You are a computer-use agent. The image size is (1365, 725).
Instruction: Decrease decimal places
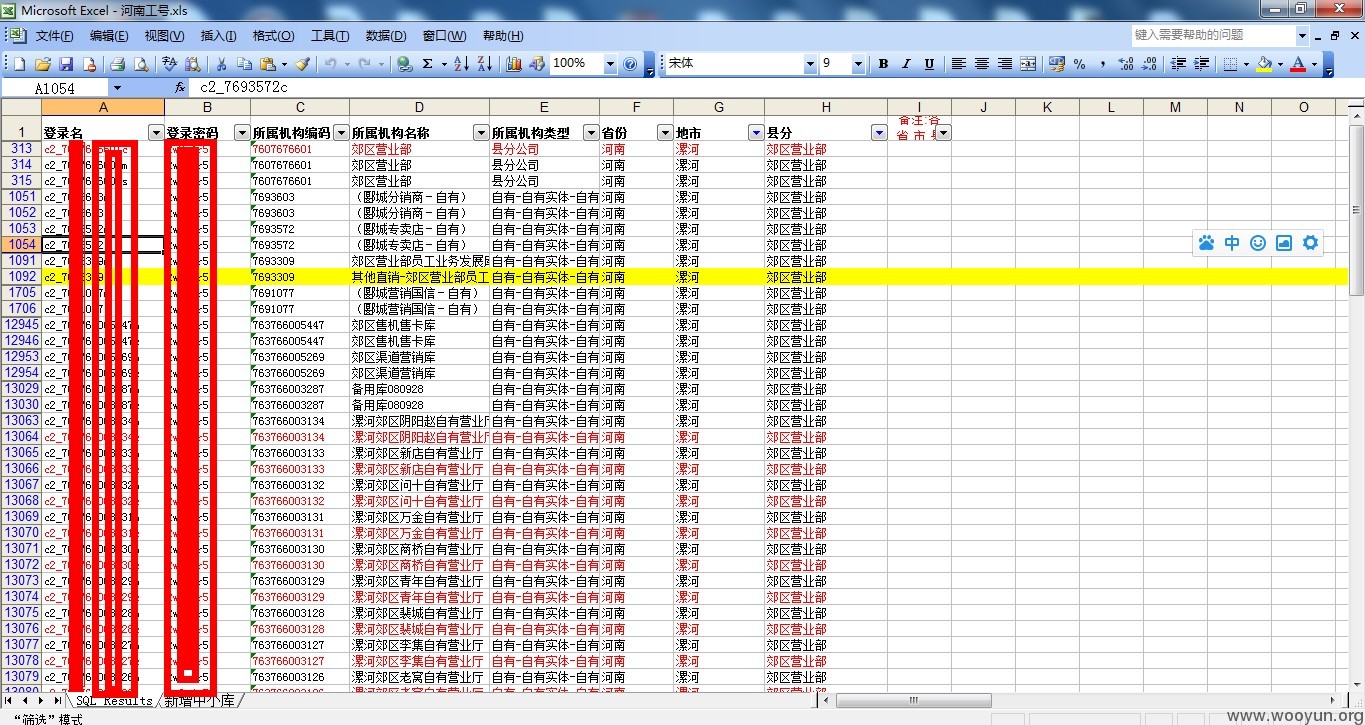(x=1149, y=64)
